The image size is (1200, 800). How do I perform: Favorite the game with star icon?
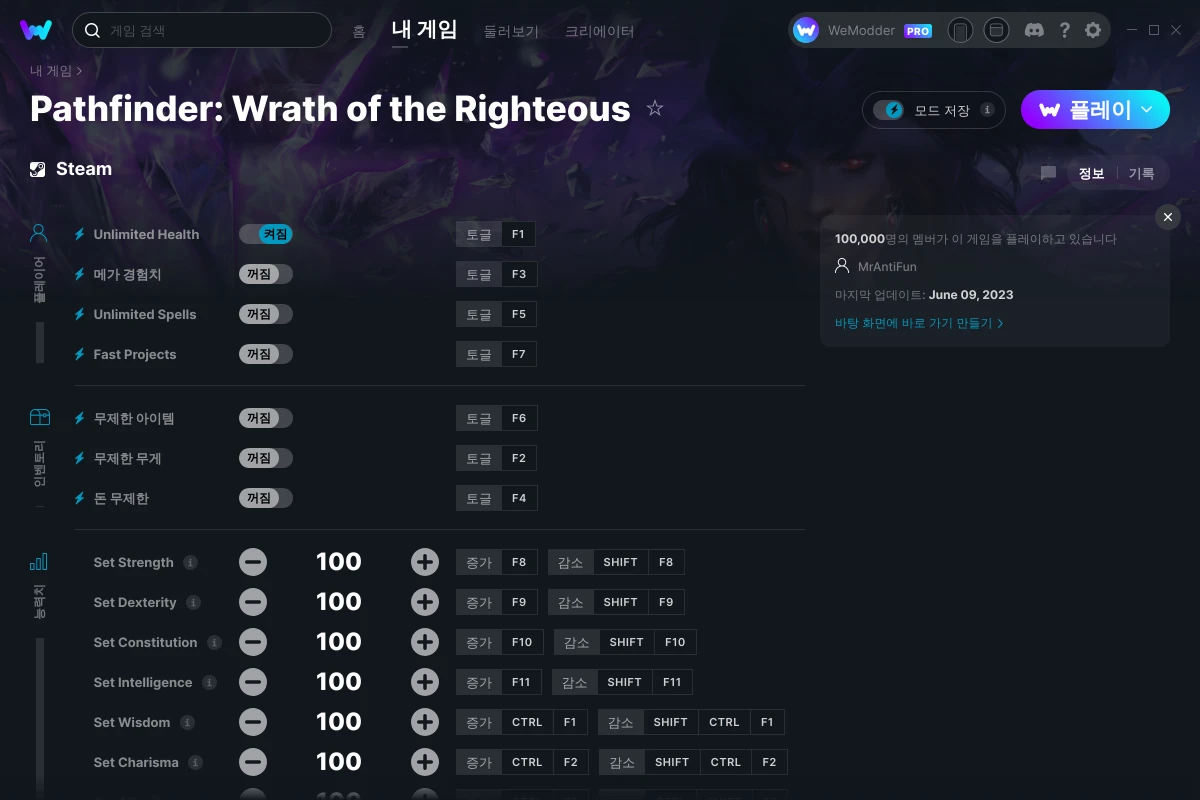click(x=655, y=108)
